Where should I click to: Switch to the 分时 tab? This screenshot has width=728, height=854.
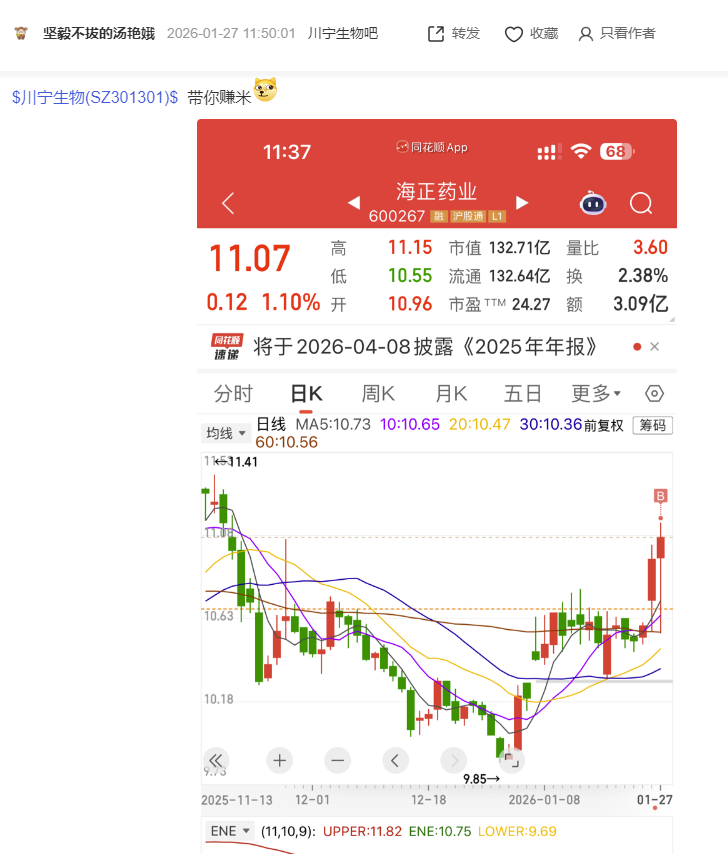click(233, 393)
